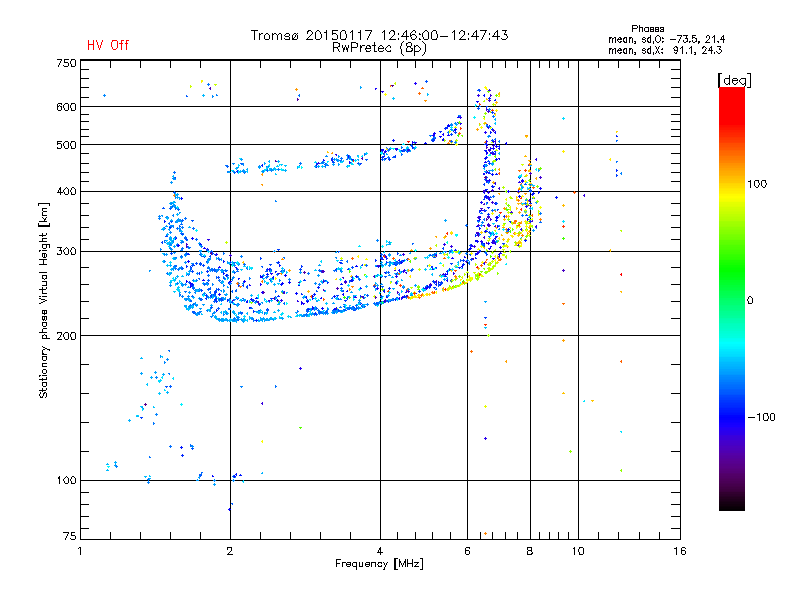Click the mean, sd,O phase statistics line

coord(666,39)
